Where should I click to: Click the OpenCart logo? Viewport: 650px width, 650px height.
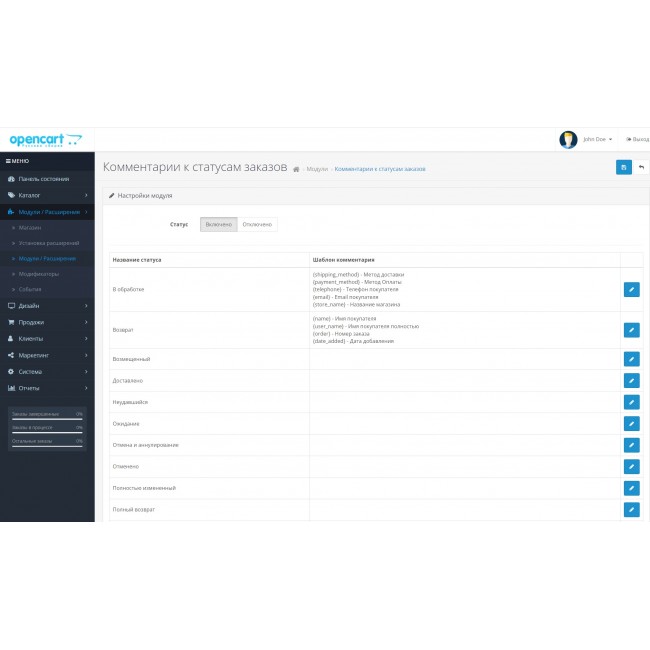click(45, 140)
